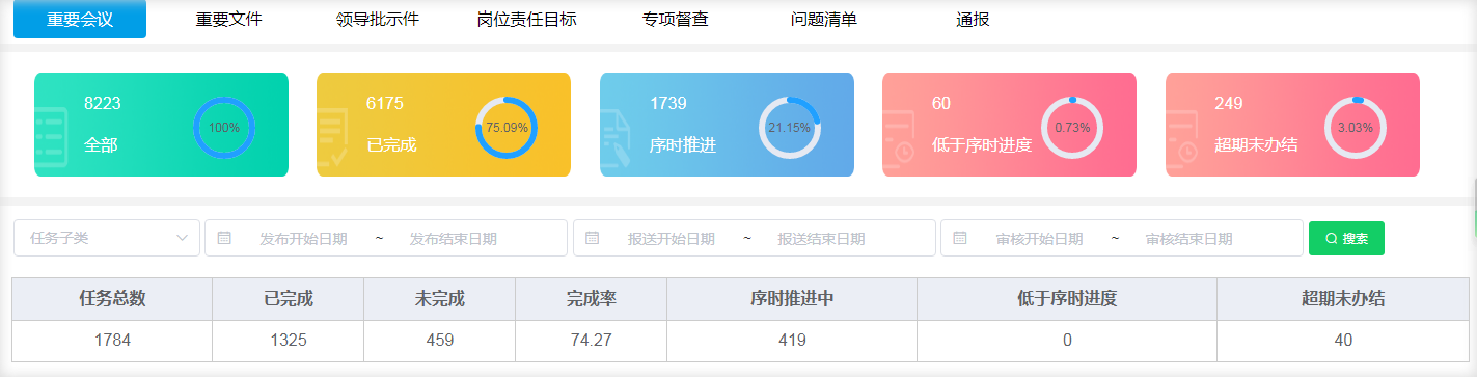The image size is (1477, 377).
Task: Click the 超期未办结 table column header
Action: (x=1343, y=298)
